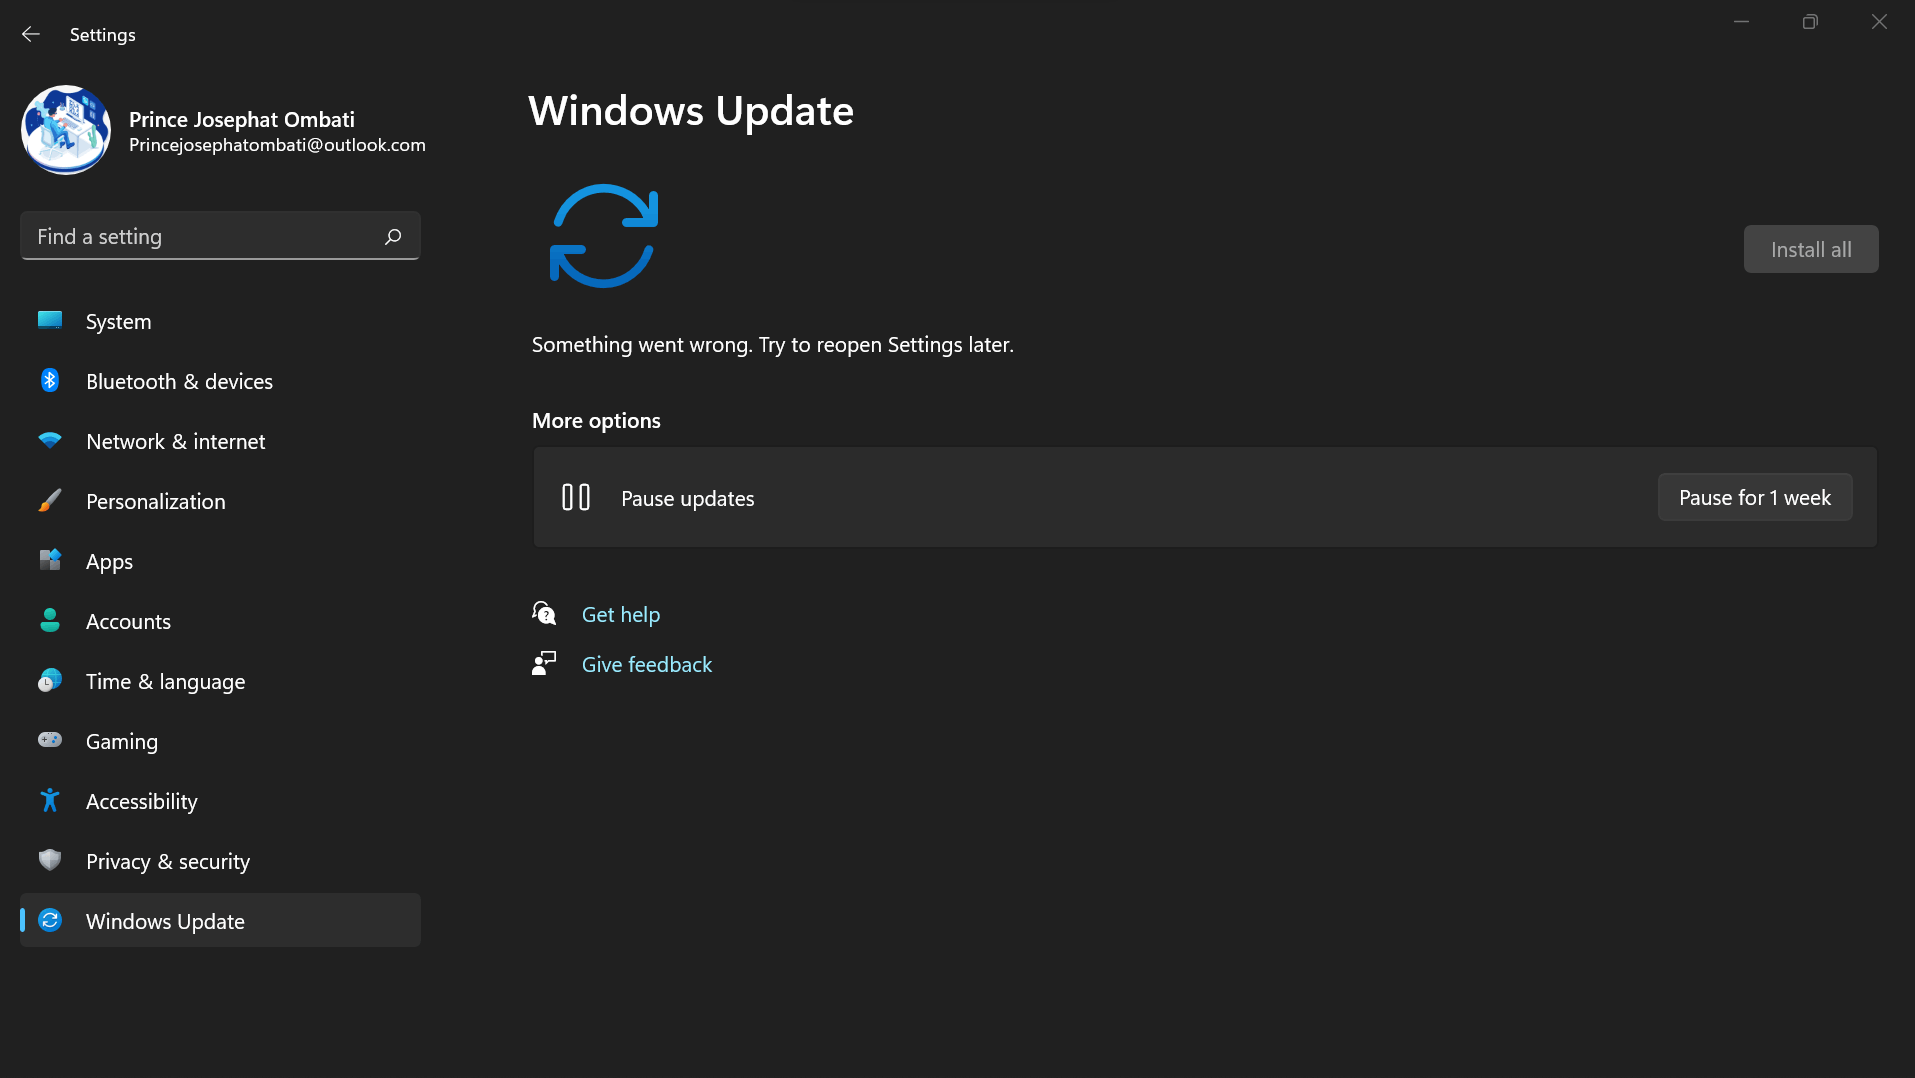Open Network & internet page
Image resolution: width=1915 pixels, height=1078 pixels.
(x=220, y=441)
